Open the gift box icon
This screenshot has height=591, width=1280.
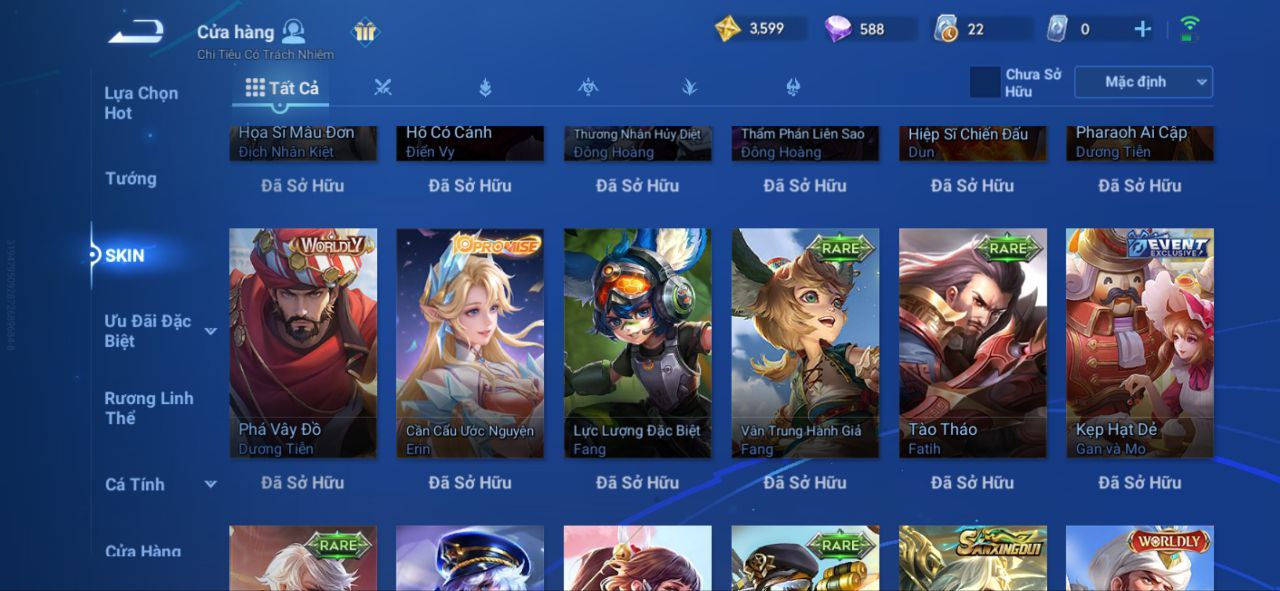click(x=365, y=32)
